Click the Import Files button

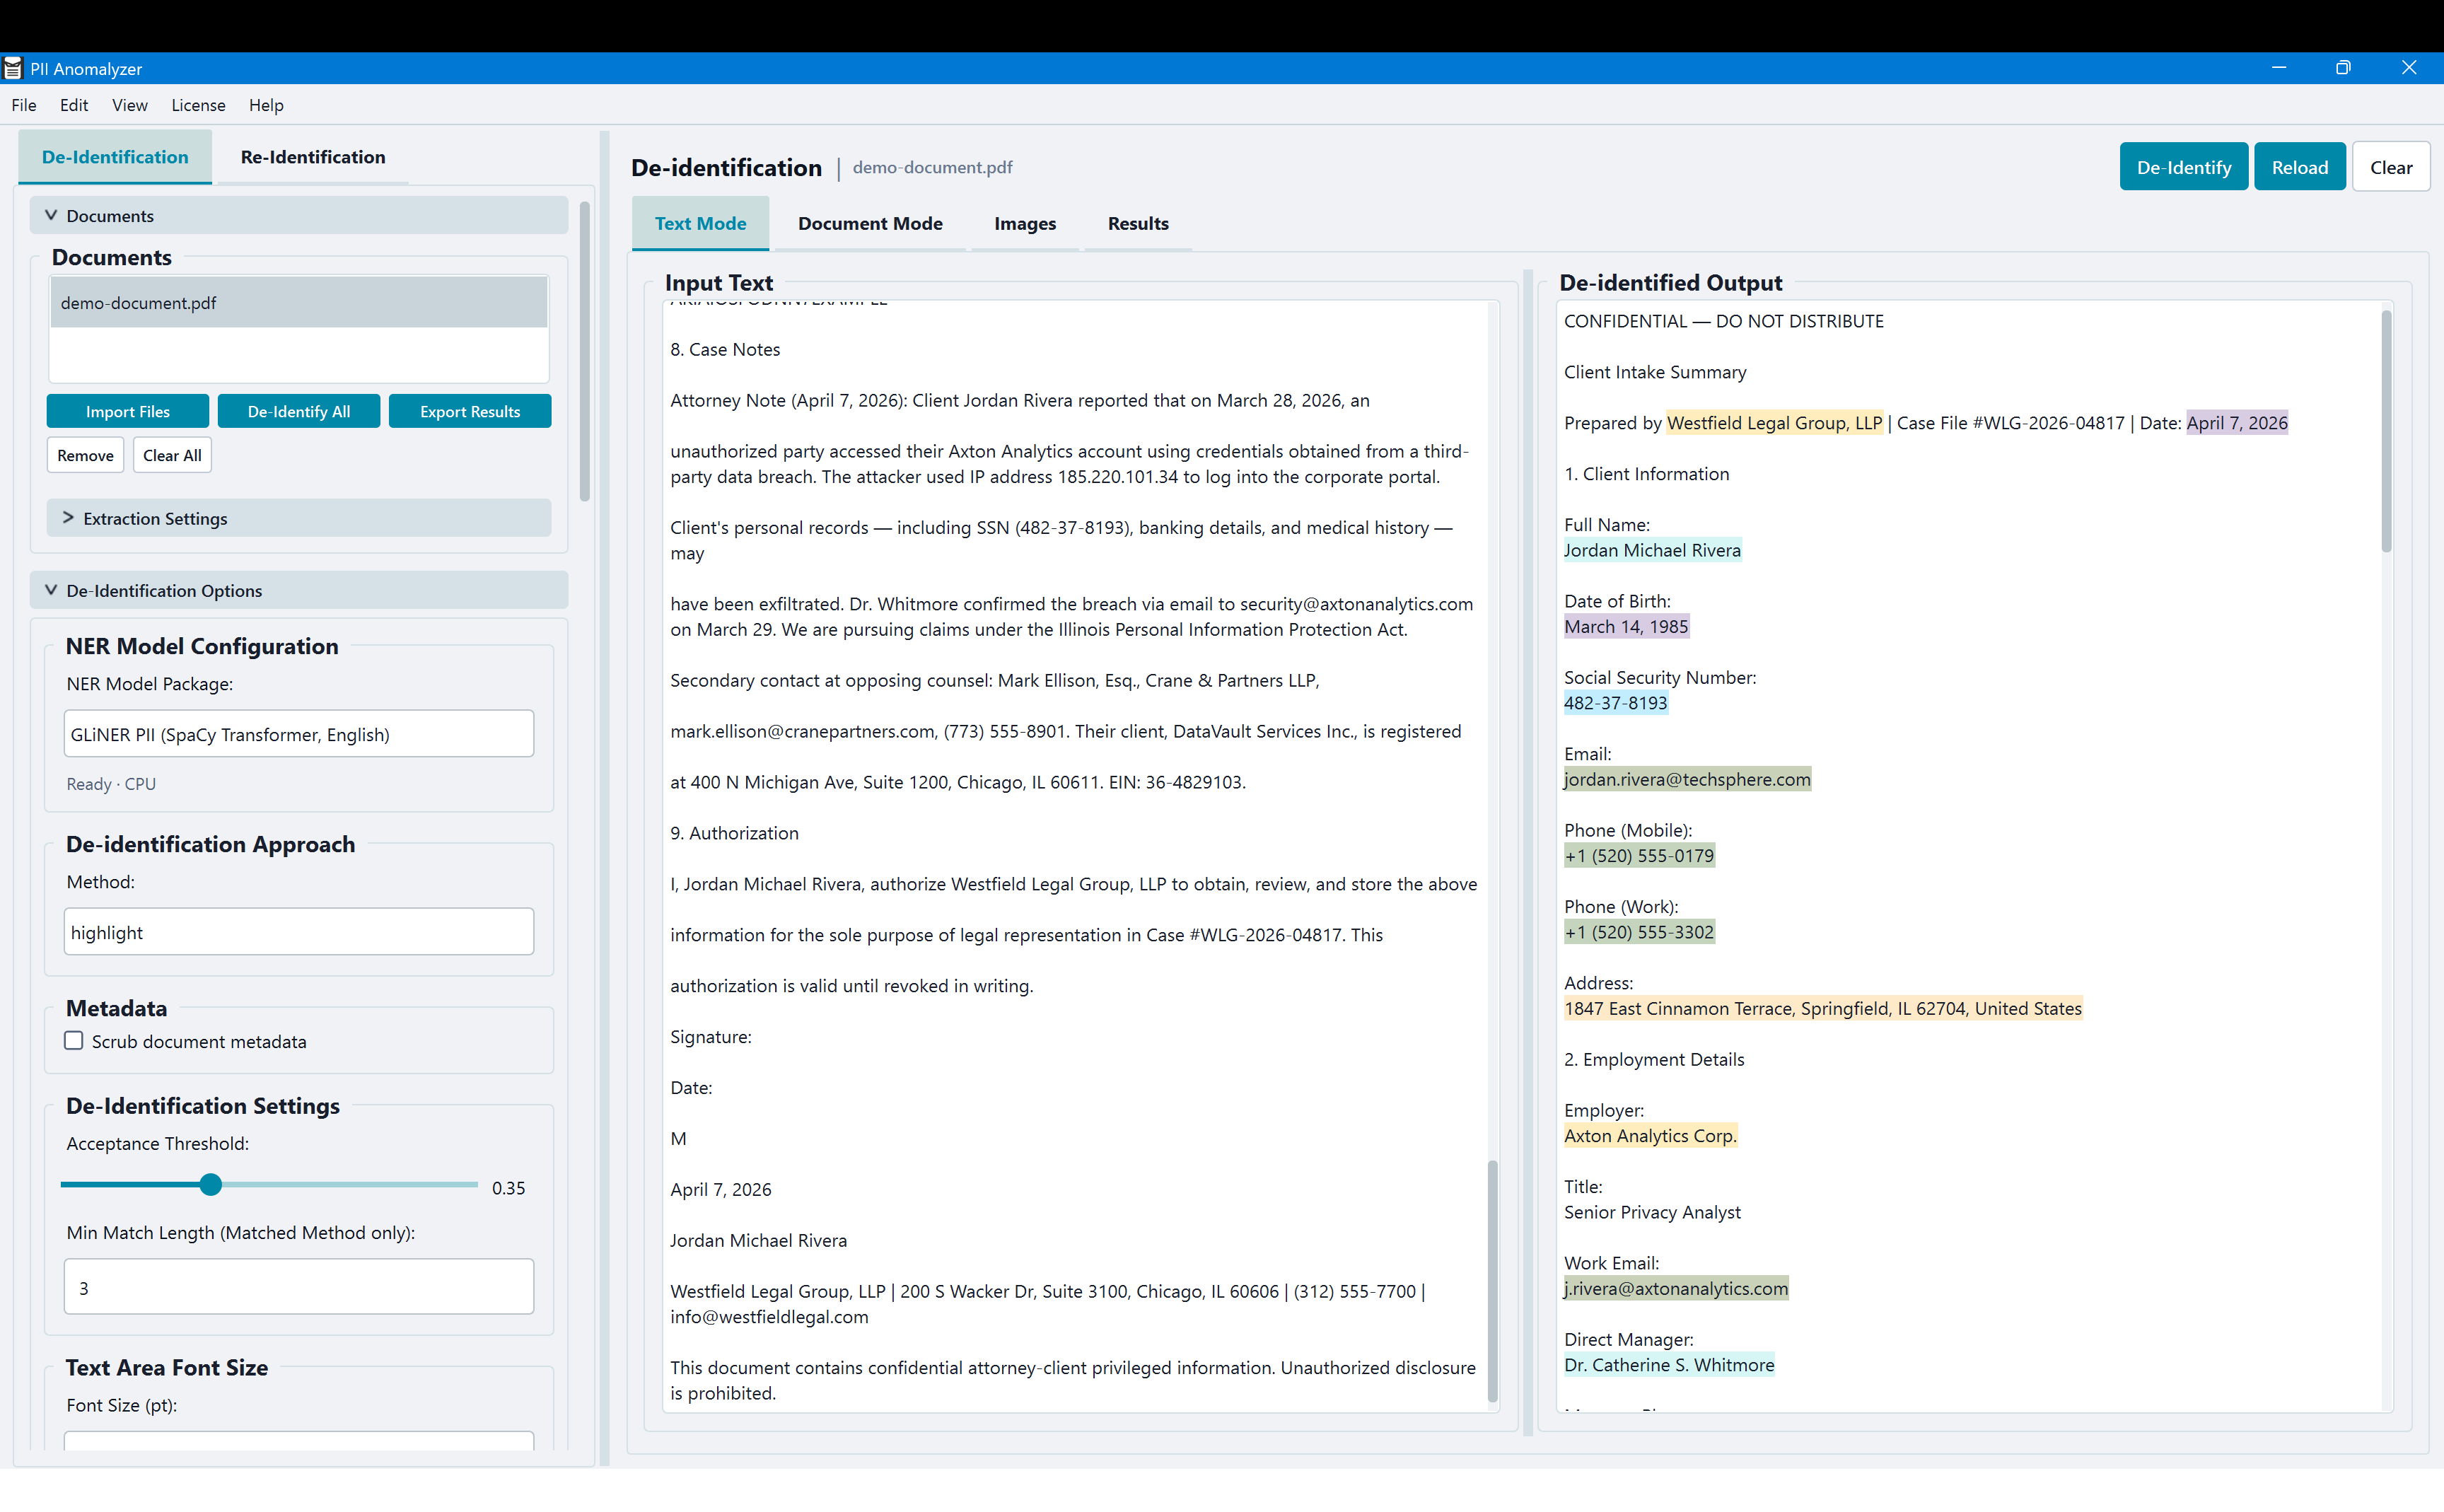tap(127, 410)
